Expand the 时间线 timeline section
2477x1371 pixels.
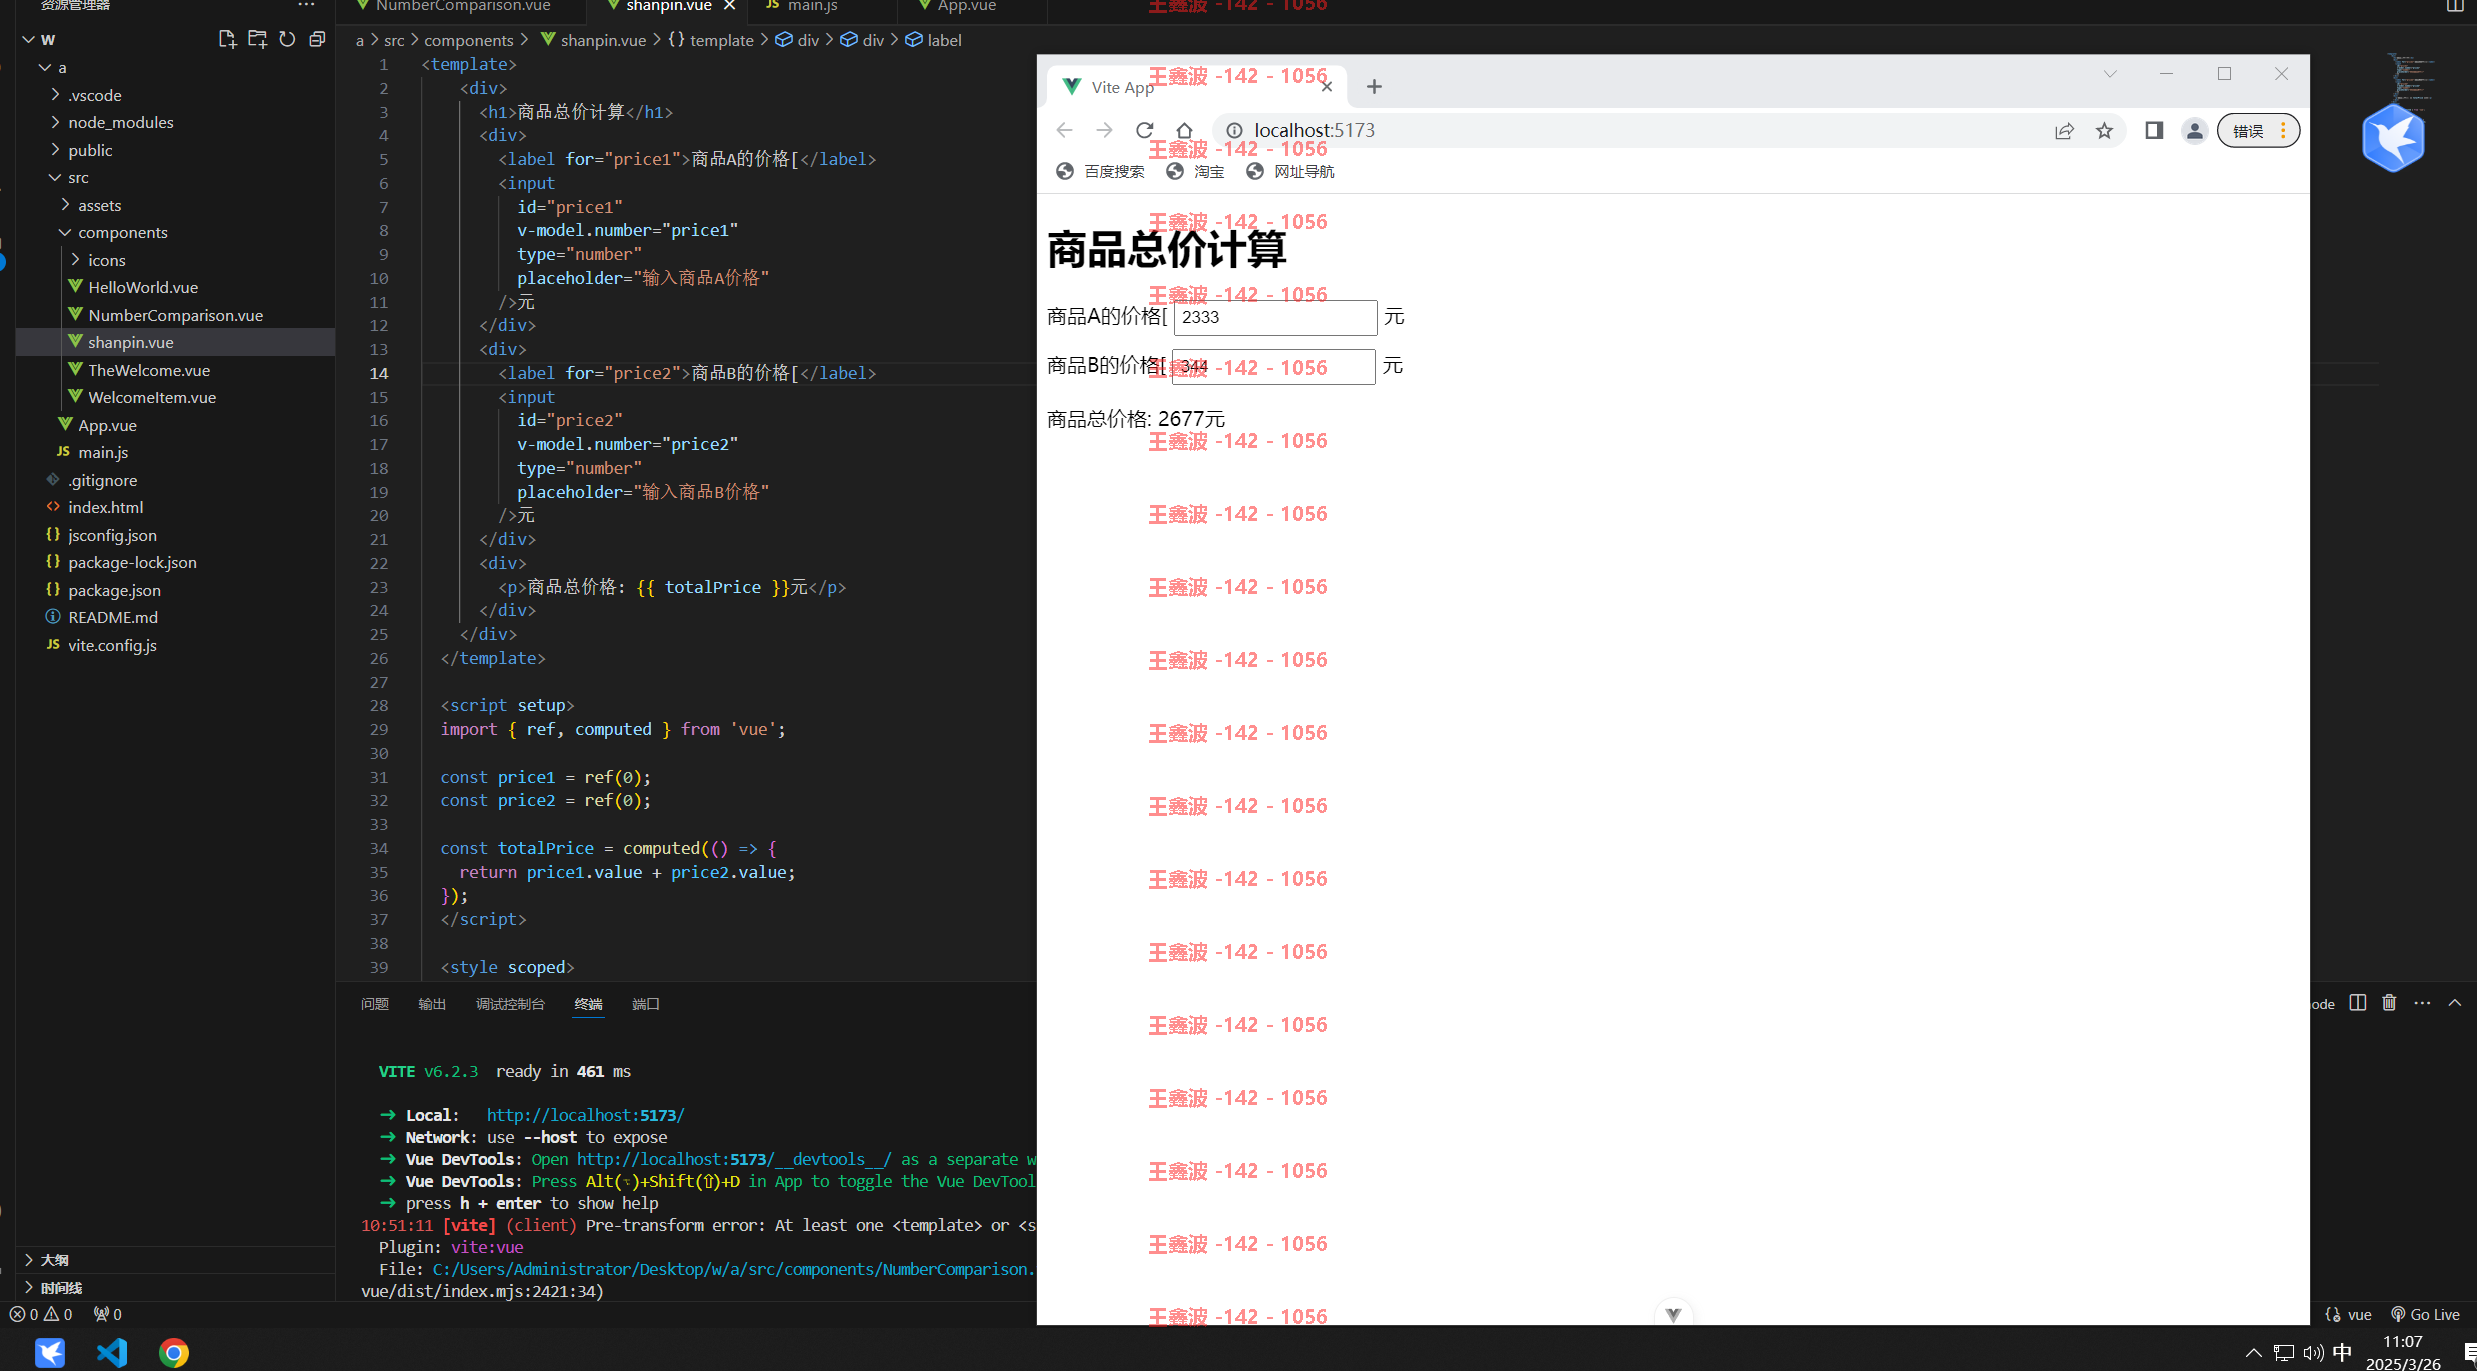(x=61, y=1288)
